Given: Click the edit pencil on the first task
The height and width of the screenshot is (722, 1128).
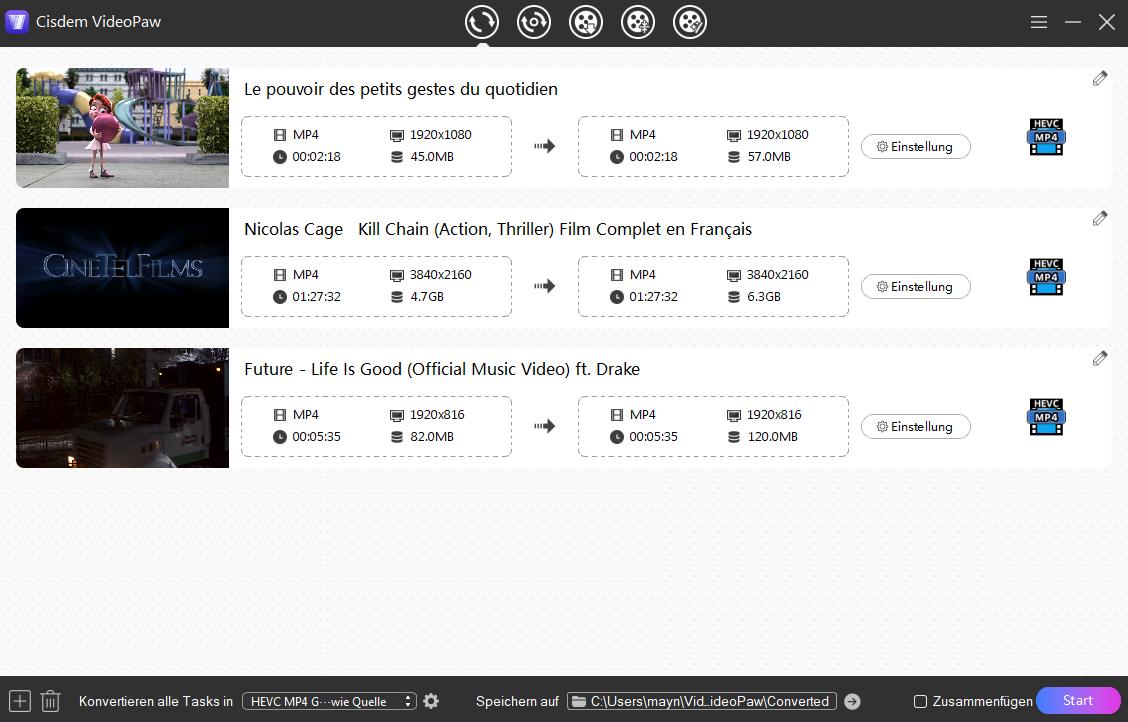Looking at the screenshot, I should (x=1100, y=78).
